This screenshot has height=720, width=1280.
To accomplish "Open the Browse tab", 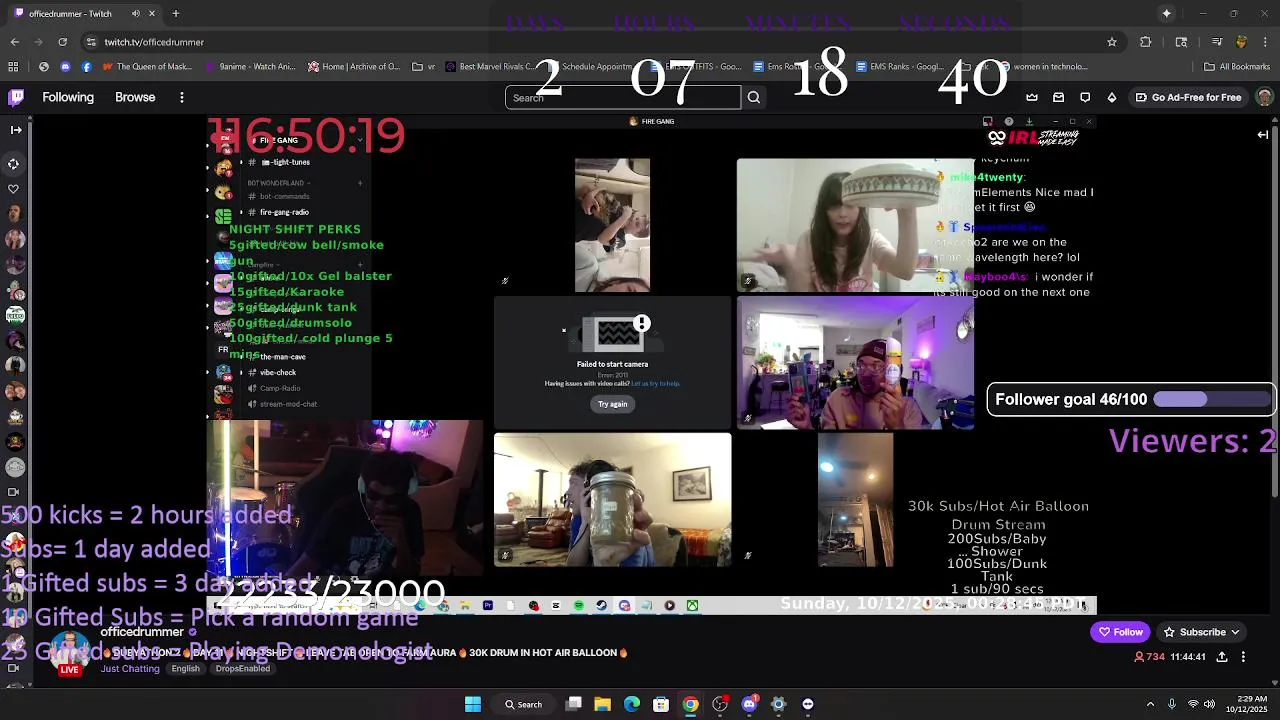I will 135,97.
